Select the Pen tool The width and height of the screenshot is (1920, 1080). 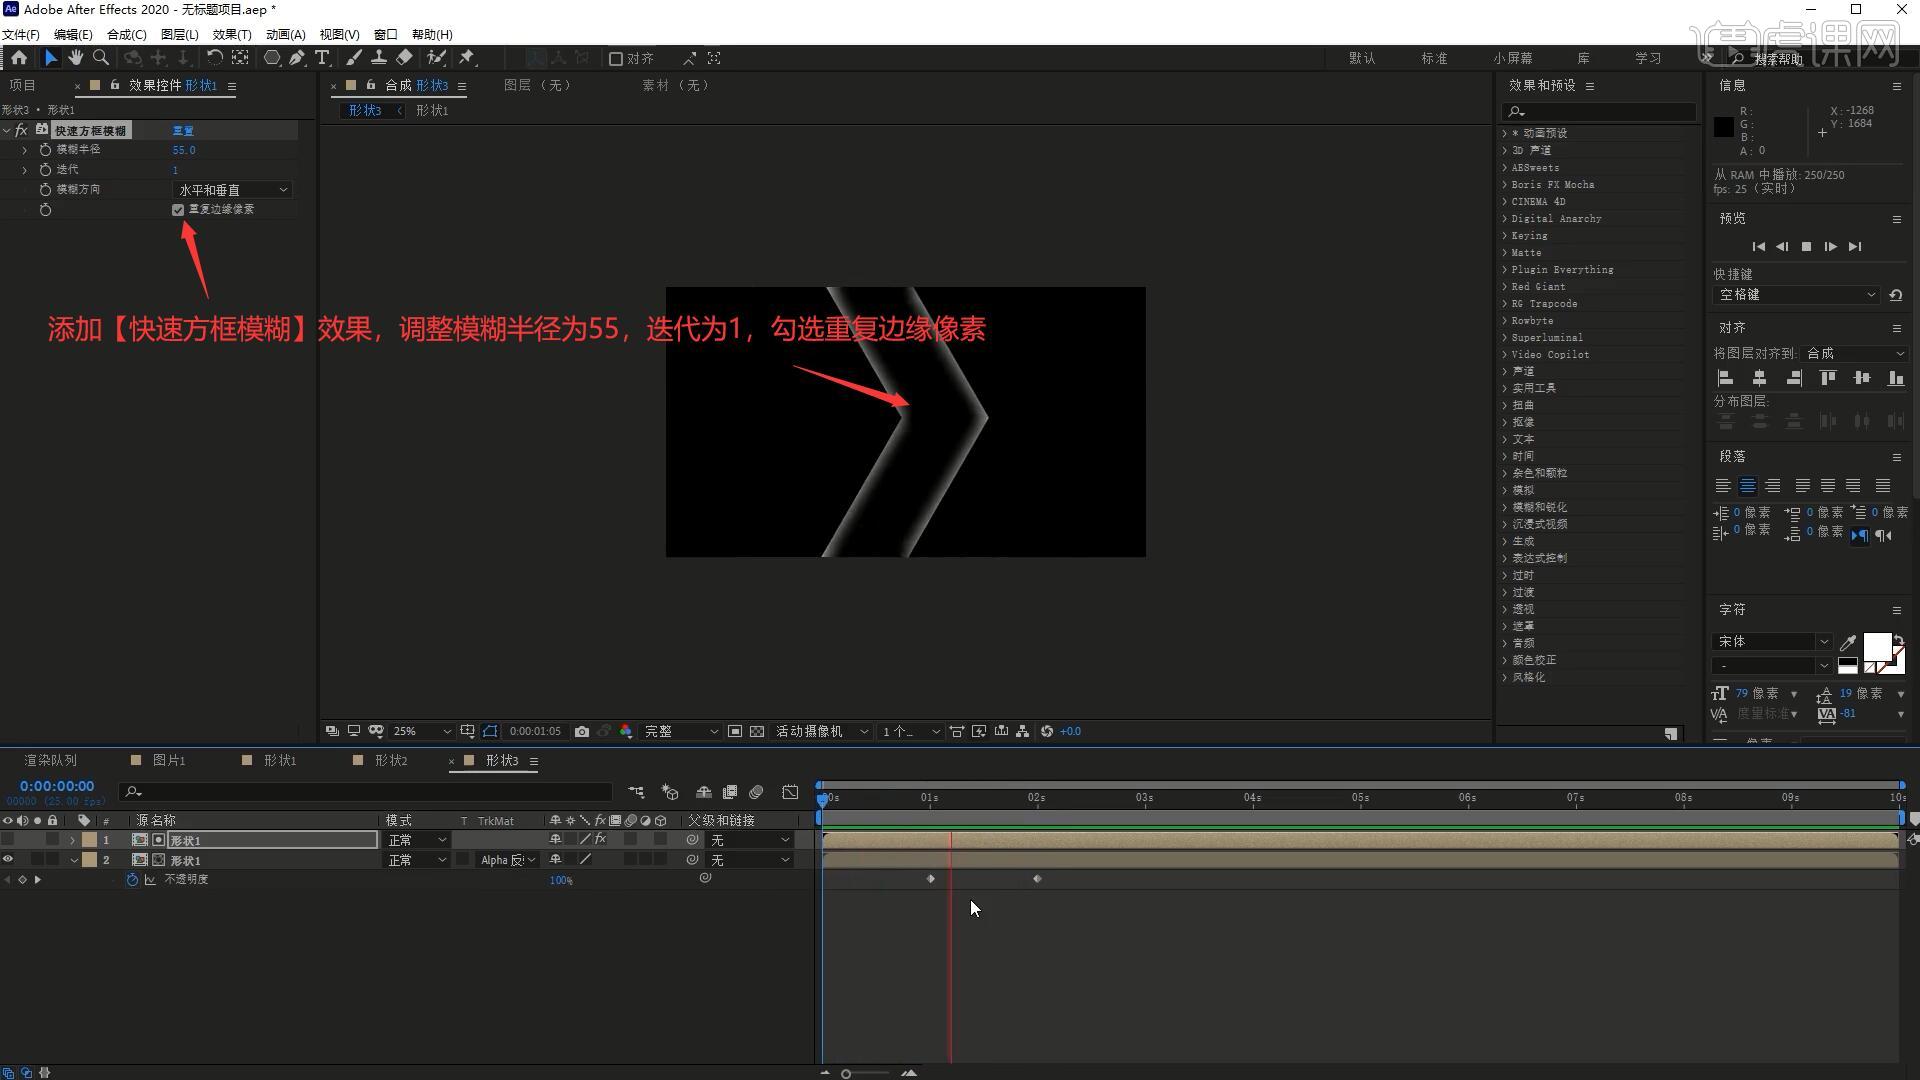point(297,58)
